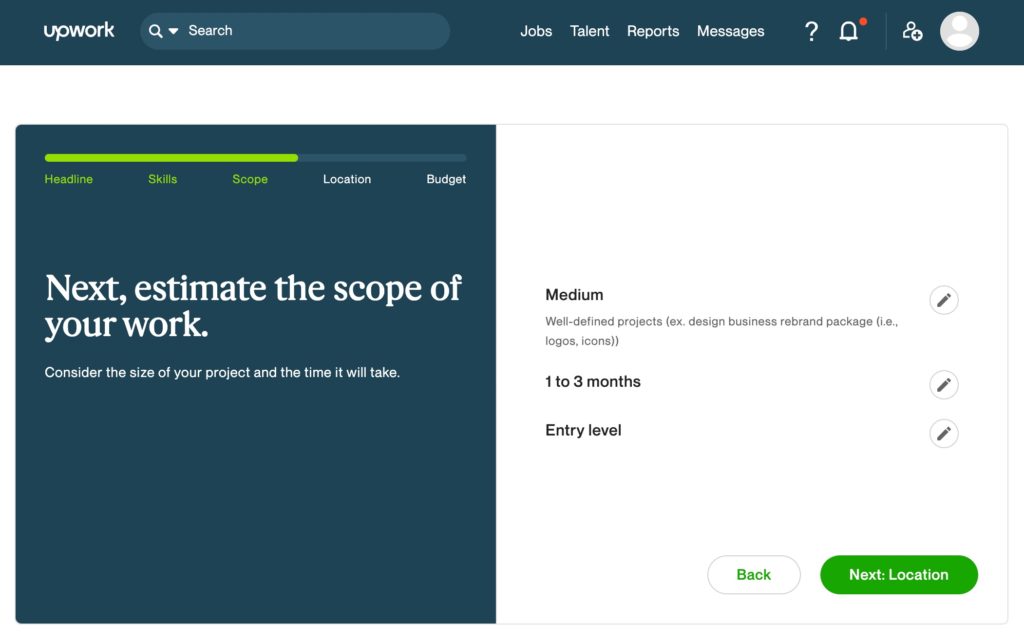Open the Jobs menu
This screenshot has width=1024, height=644.
pyautogui.click(x=536, y=31)
